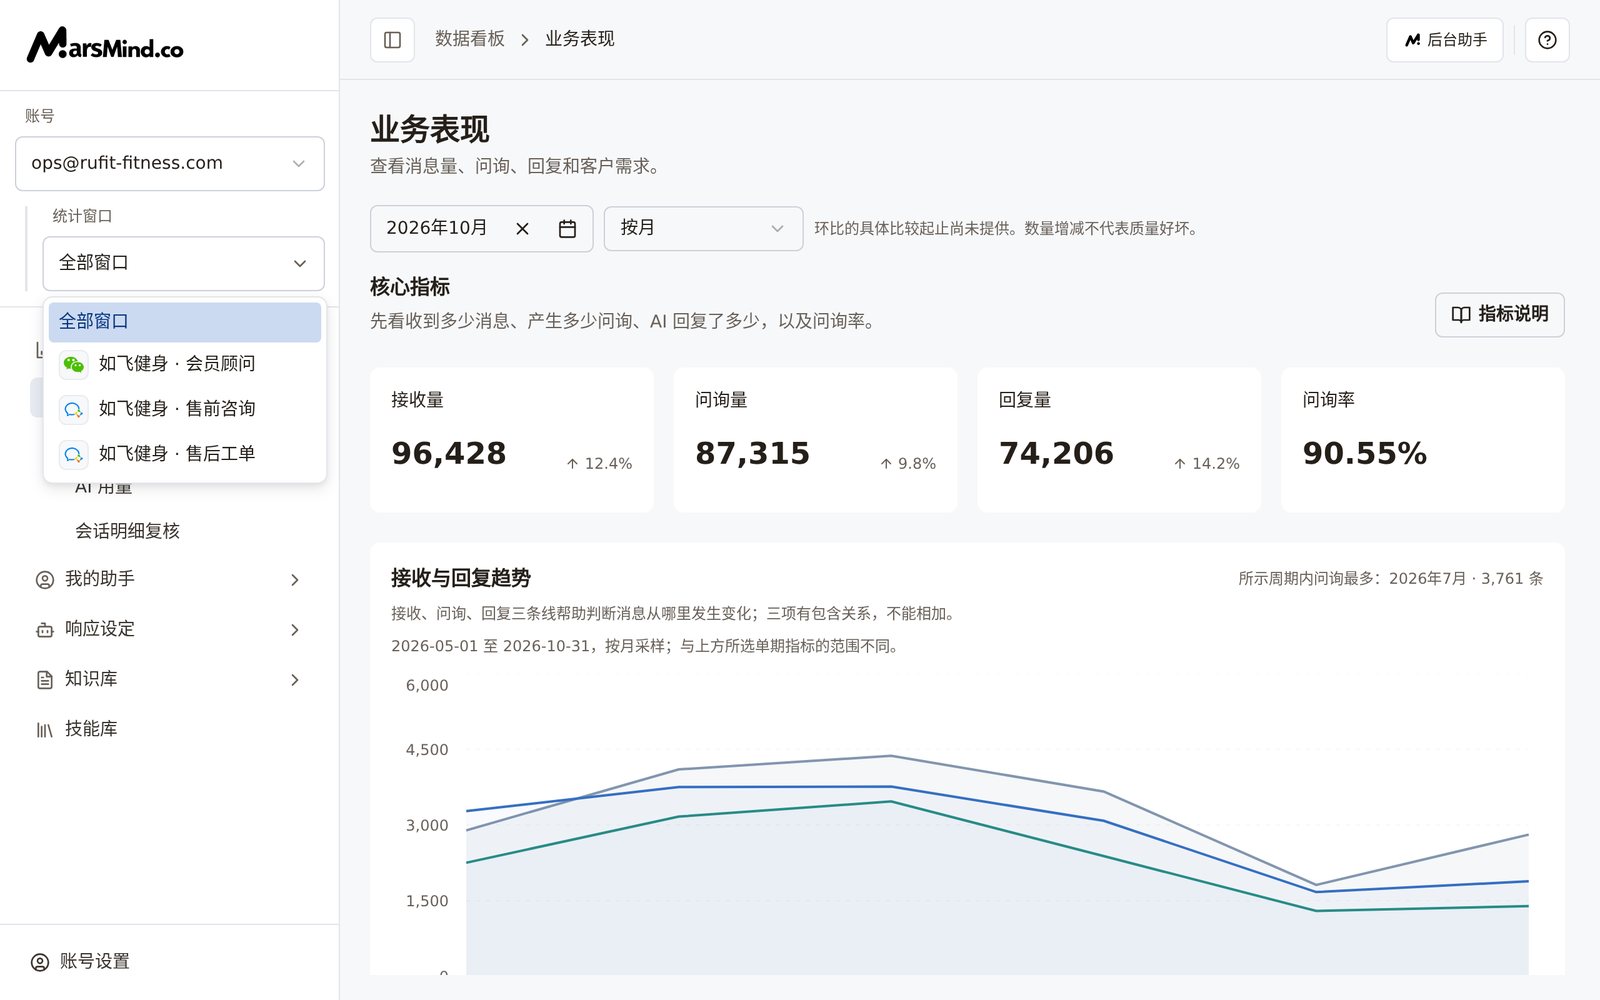Screen dimensions: 1600x1000
Task: Click the 技能库 library icon
Action: (45, 730)
